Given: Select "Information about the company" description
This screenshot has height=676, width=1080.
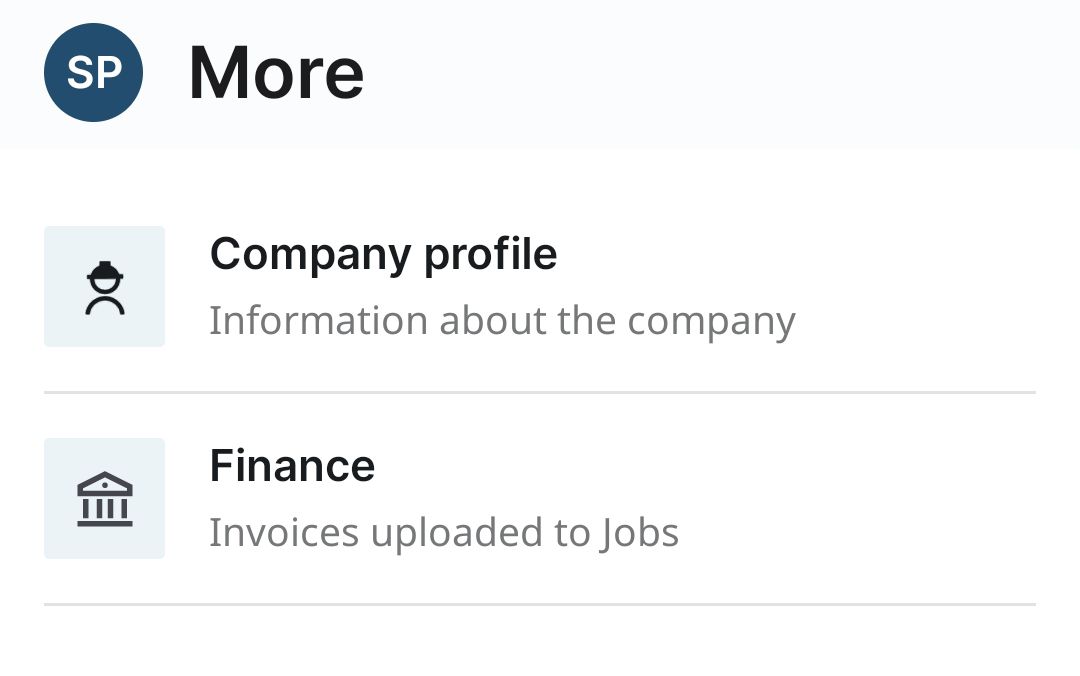Looking at the screenshot, I should [x=502, y=321].
